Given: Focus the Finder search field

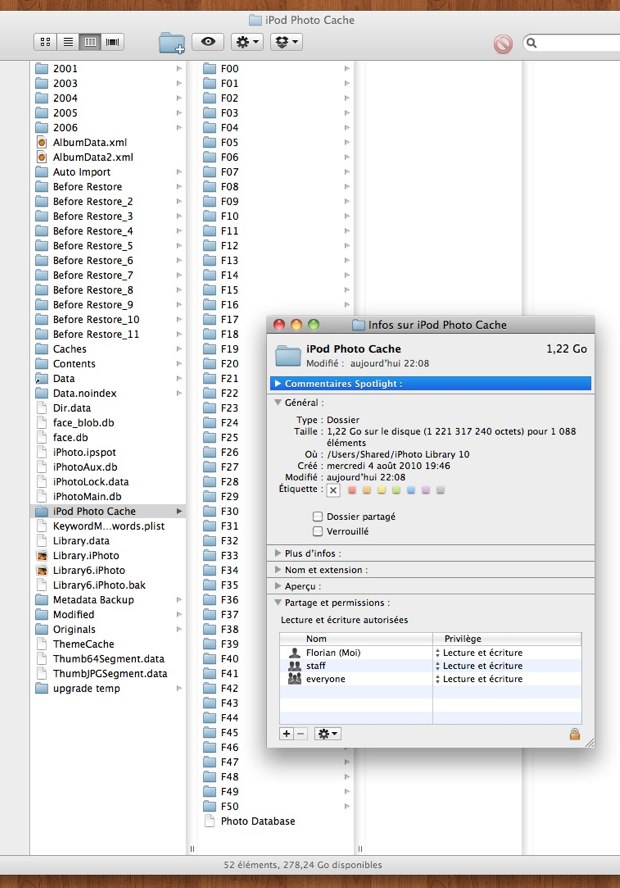Looking at the screenshot, I should coord(572,43).
